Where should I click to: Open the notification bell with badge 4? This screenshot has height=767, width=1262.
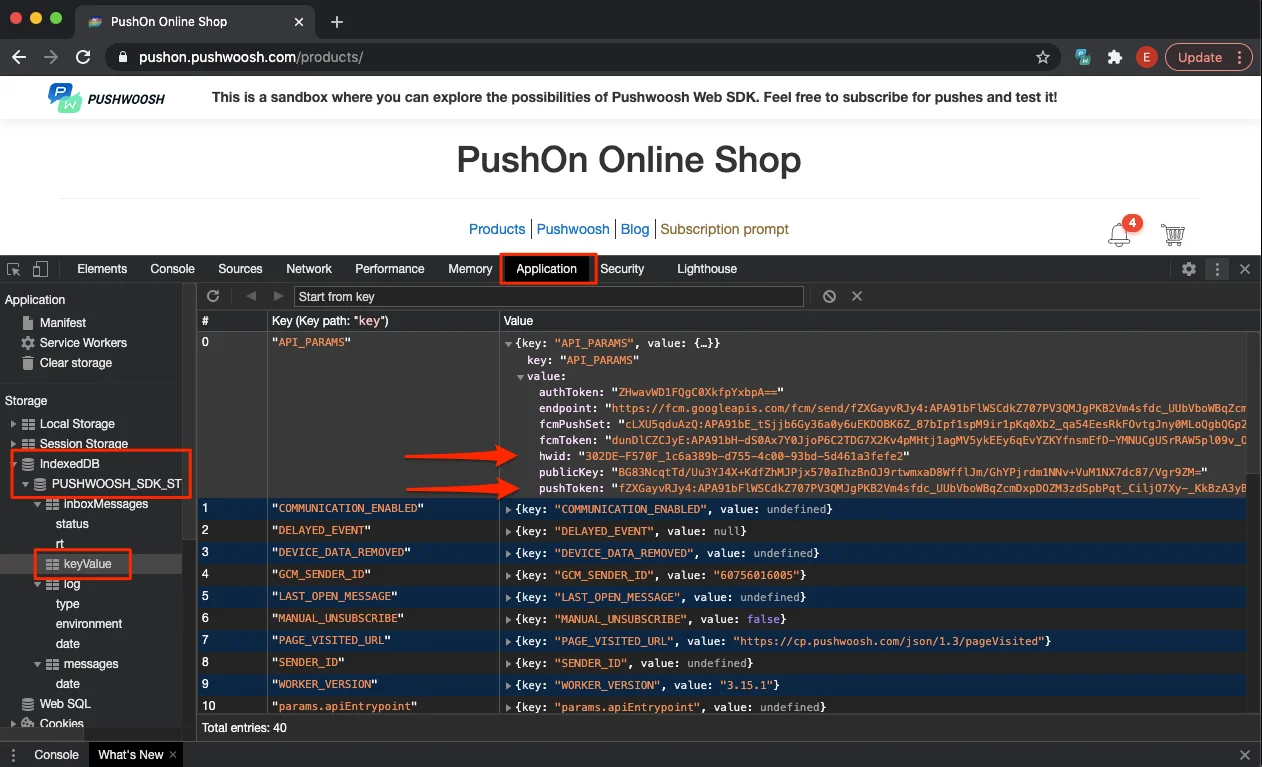pos(1120,232)
